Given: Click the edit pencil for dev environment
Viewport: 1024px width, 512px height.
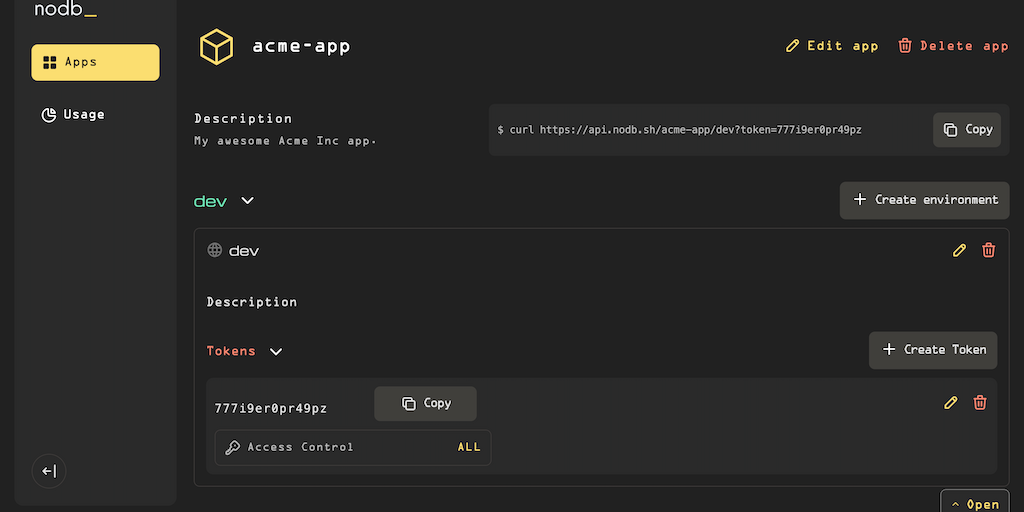Looking at the screenshot, I should pos(960,250).
